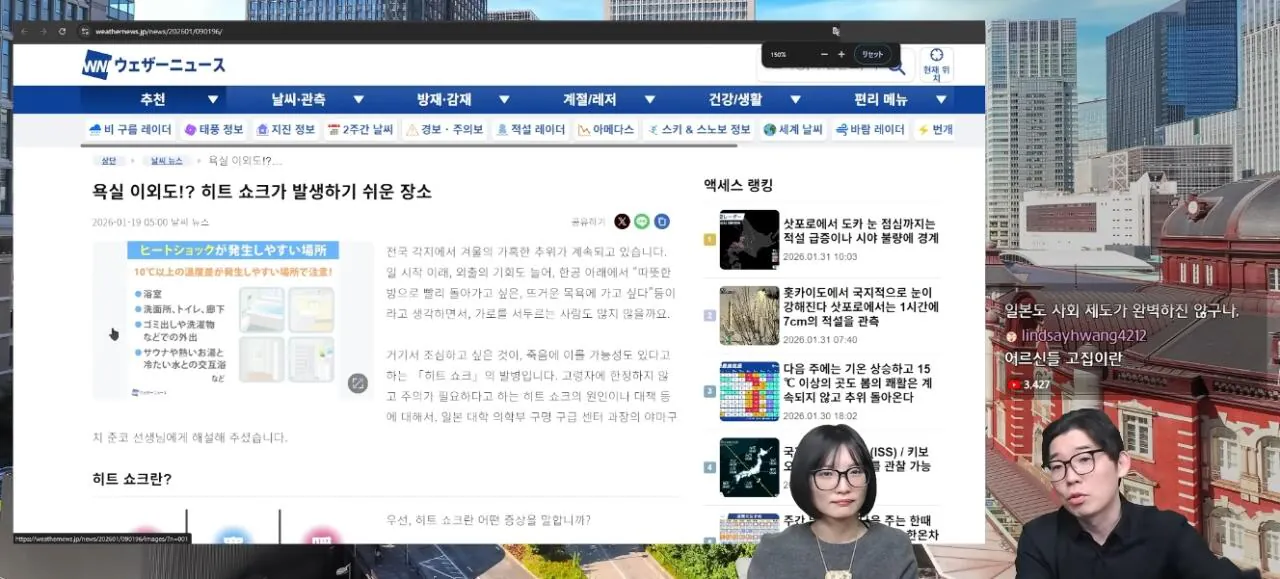The width and height of the screenshot is (1280, 579).
Task: Enlarge the heat shock infographic image
Action: coord(357,383)
